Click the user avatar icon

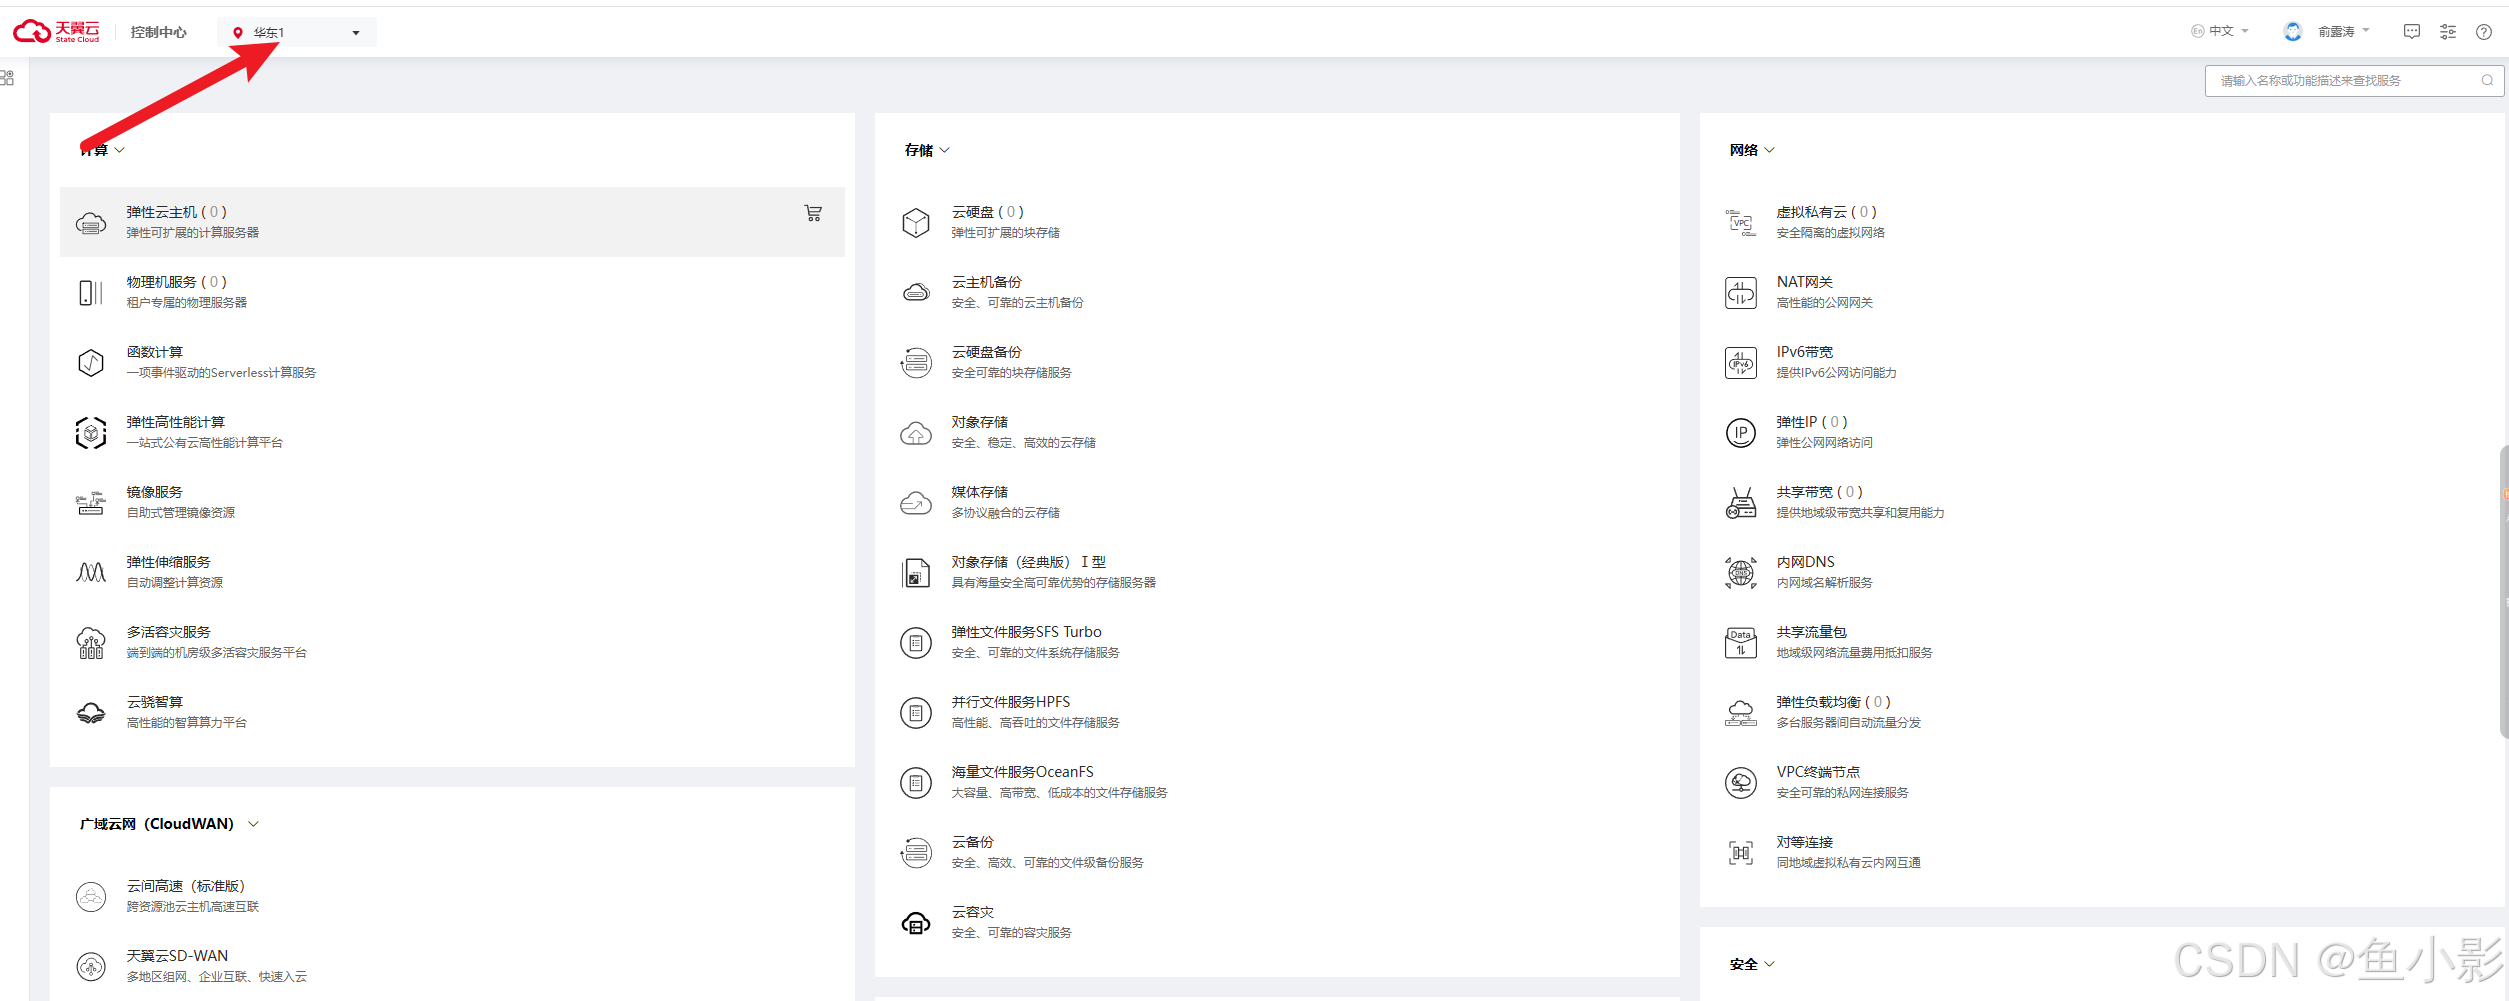pyautogui.click(x=2293, y=32)
